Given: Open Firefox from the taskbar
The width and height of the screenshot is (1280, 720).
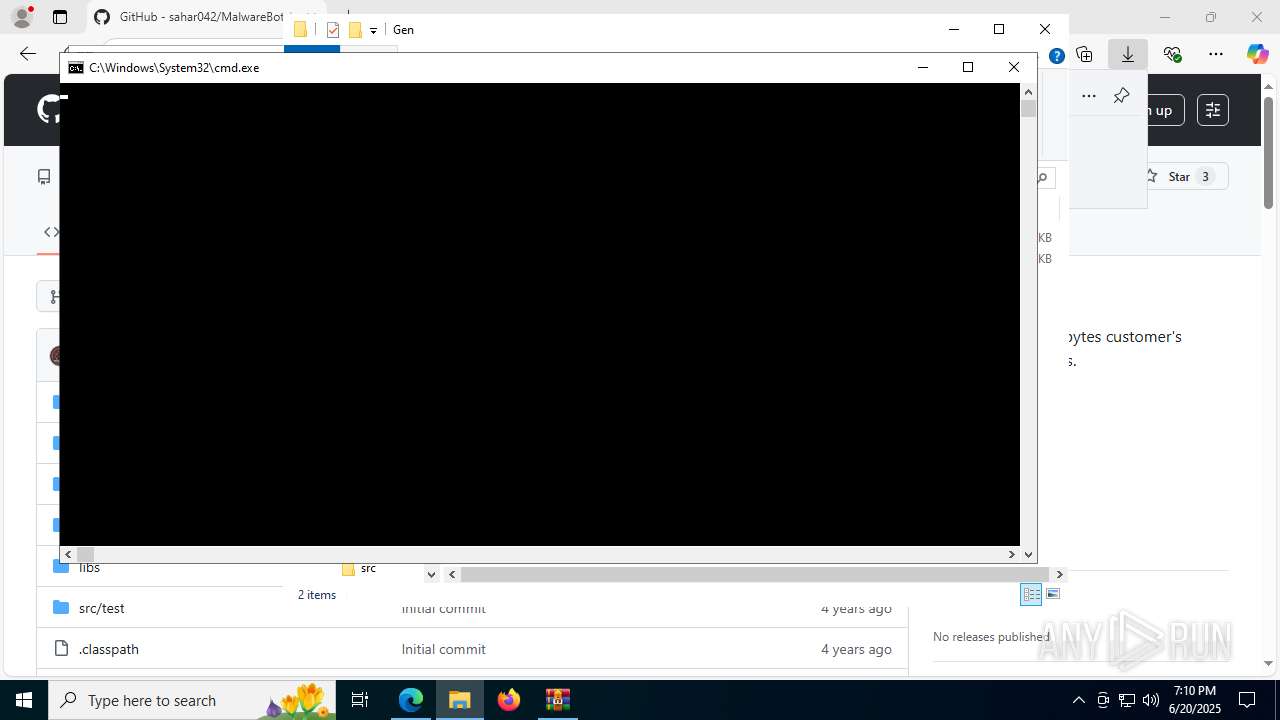Looking at the screenshot, I should (x=509, y=700).
